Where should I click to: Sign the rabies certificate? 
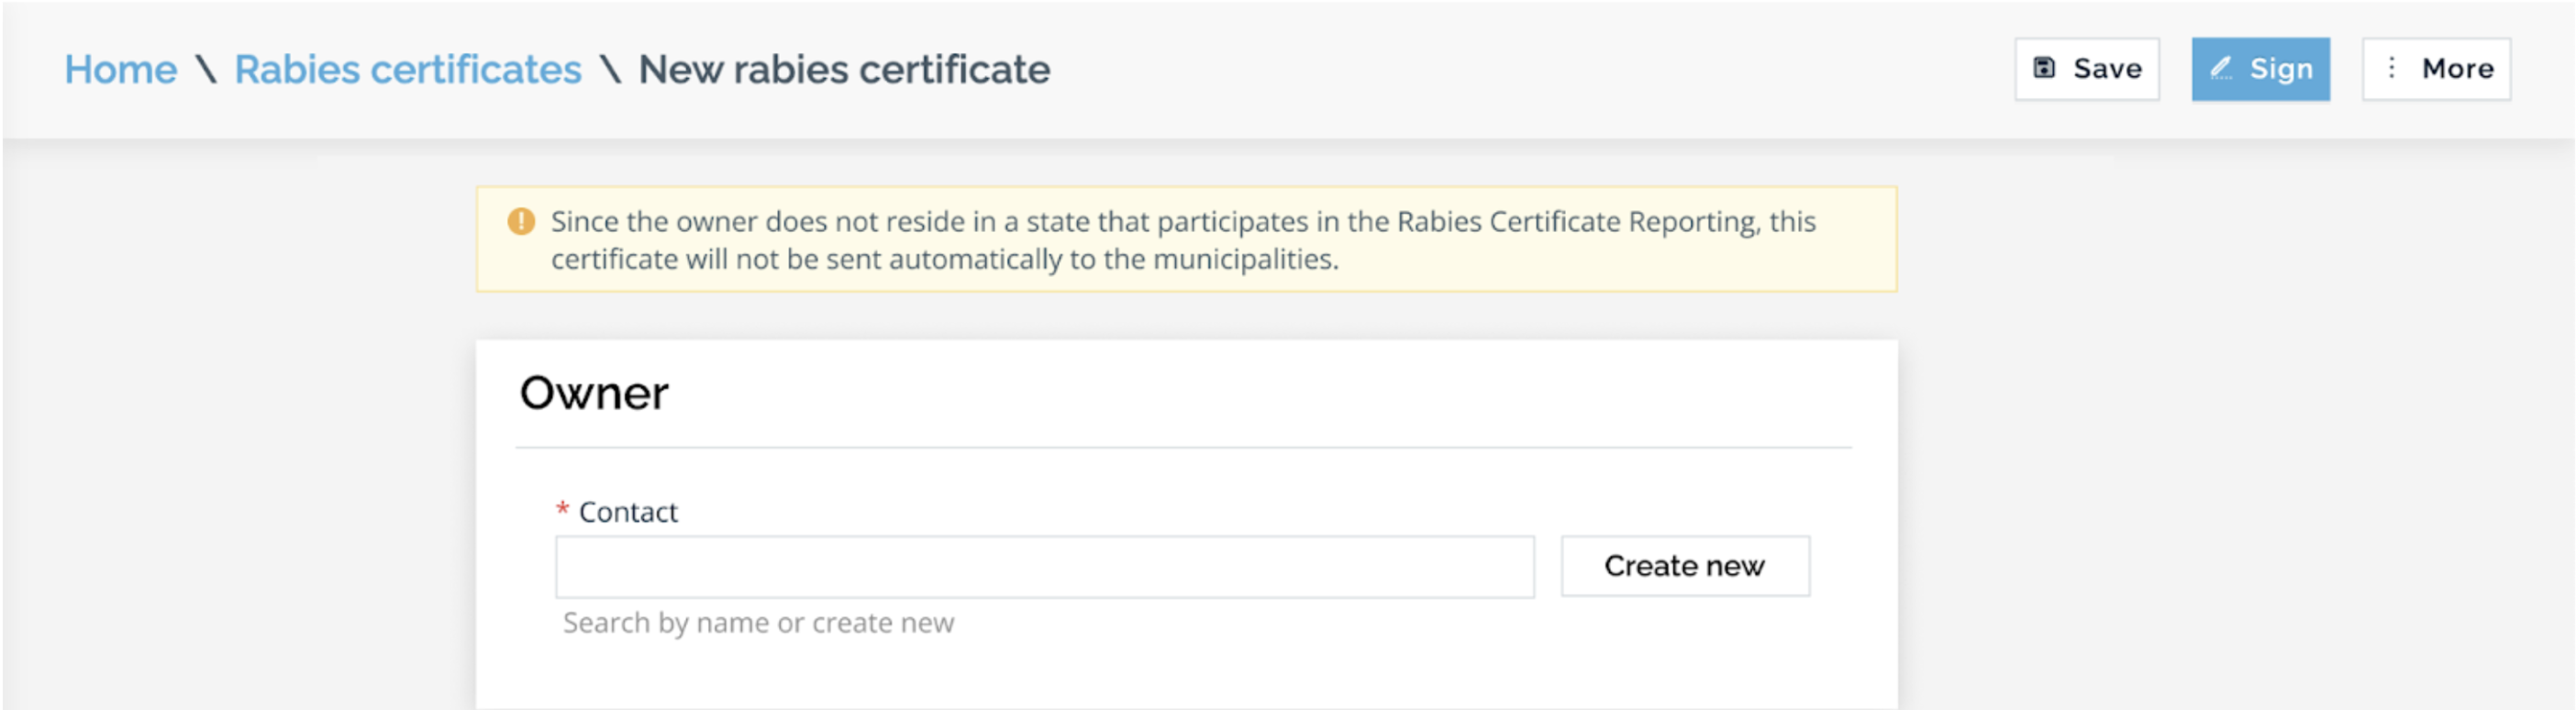pos(2261,69)
